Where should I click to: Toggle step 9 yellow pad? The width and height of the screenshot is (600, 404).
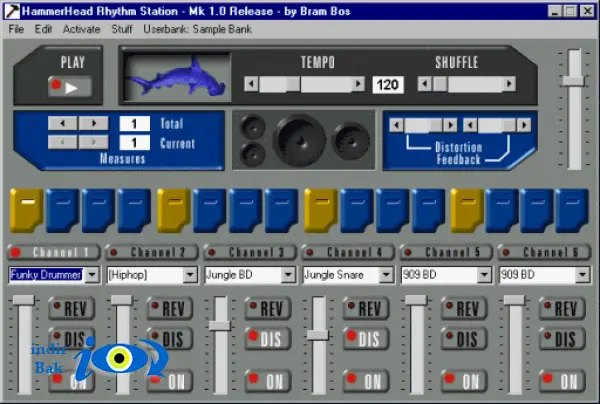pyautogui.click(x=321, y=210)
